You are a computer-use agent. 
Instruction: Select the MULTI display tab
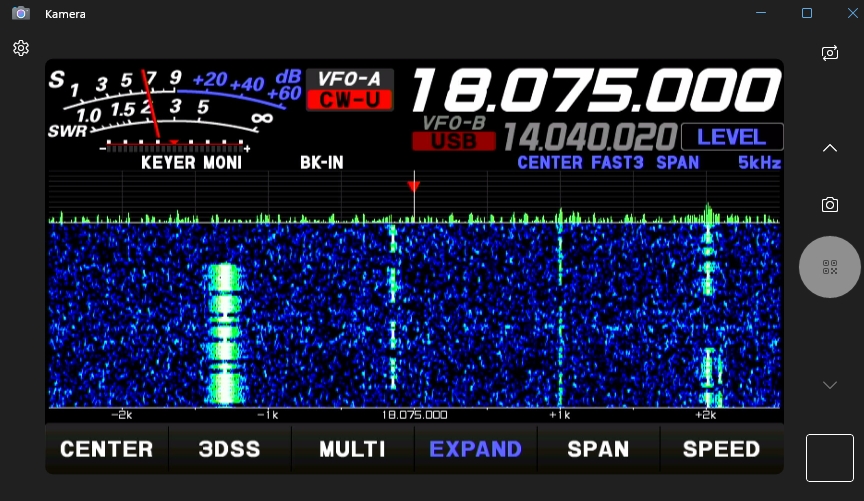pyautogui.click(x=352, y=449)
